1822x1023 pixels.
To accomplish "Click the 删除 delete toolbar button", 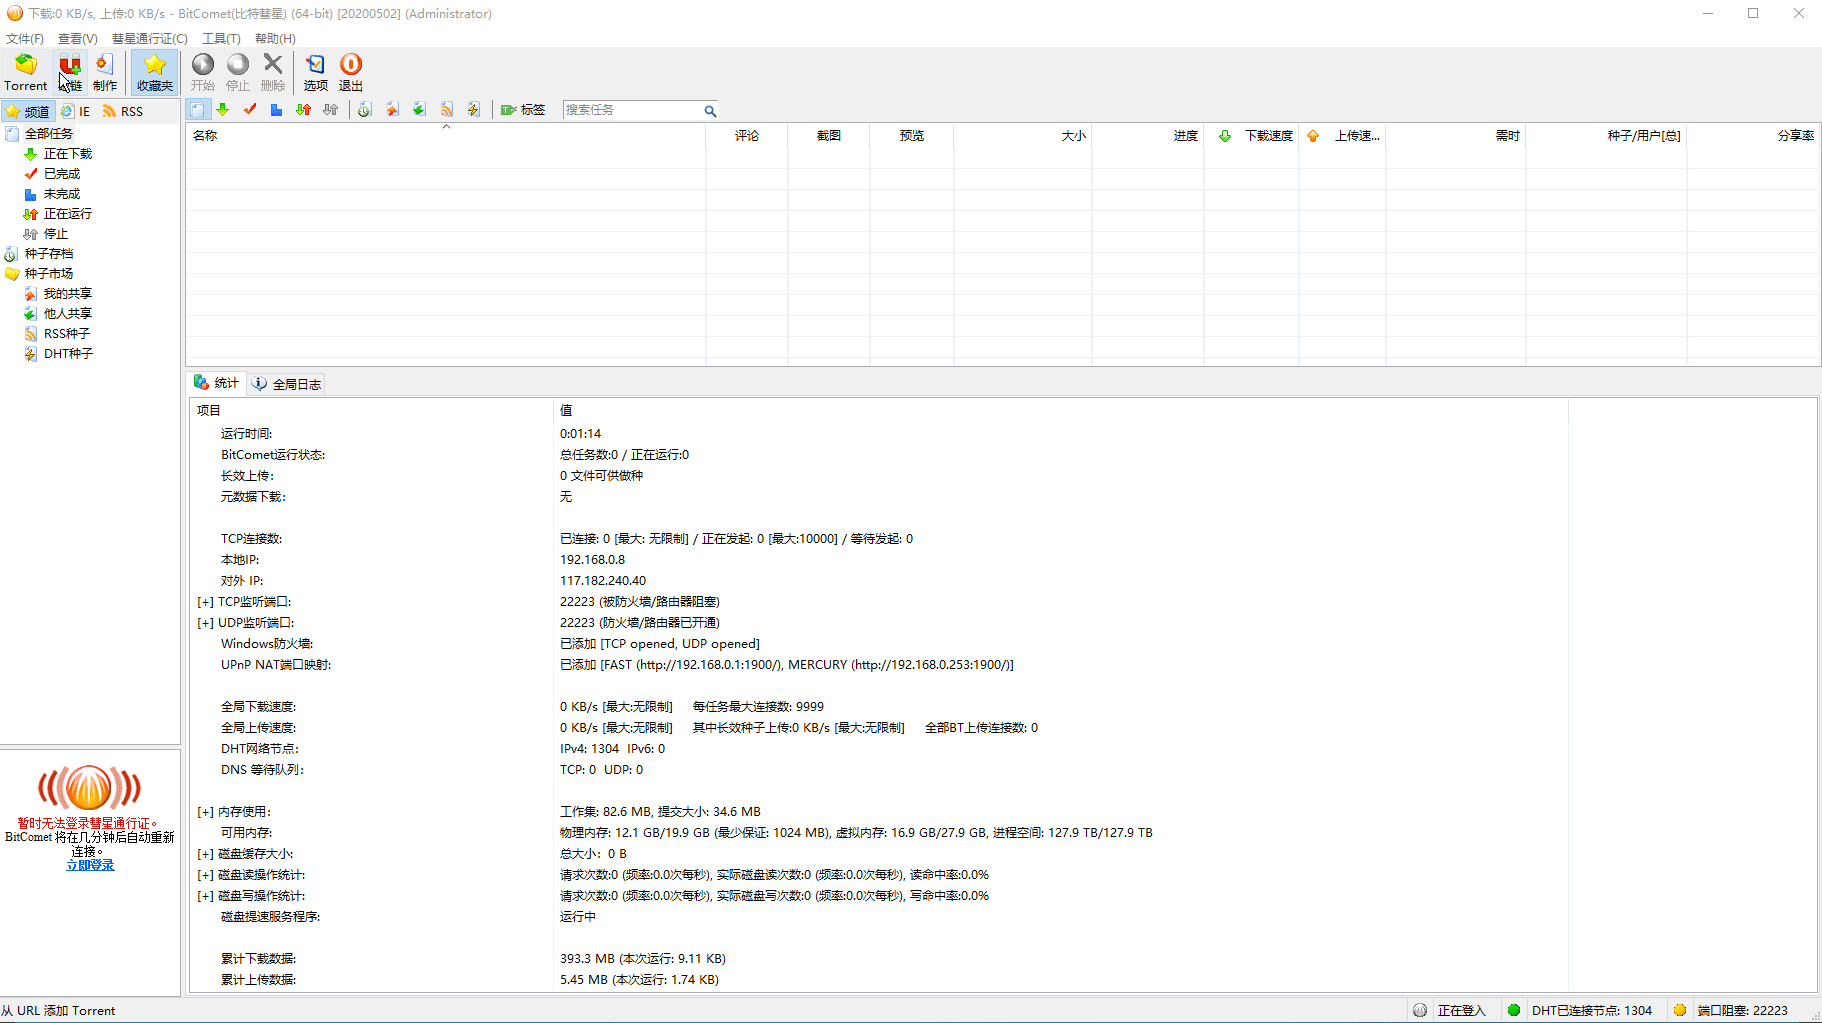I will pyautogui.click(x=273, y=72).
